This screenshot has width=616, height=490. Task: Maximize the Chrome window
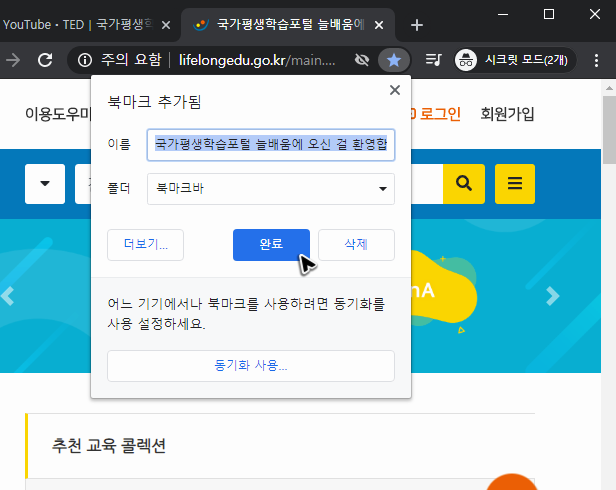(x=549, y=15)
